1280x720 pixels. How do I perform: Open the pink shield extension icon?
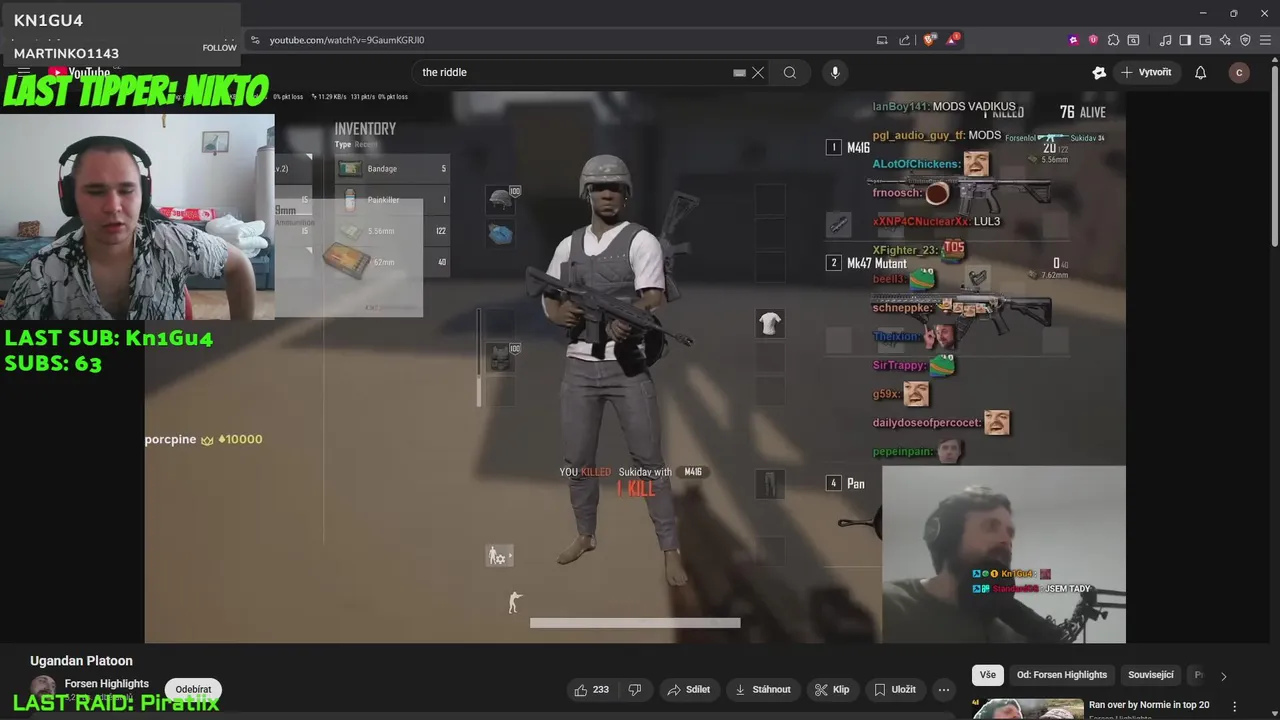pos(1093,40)
